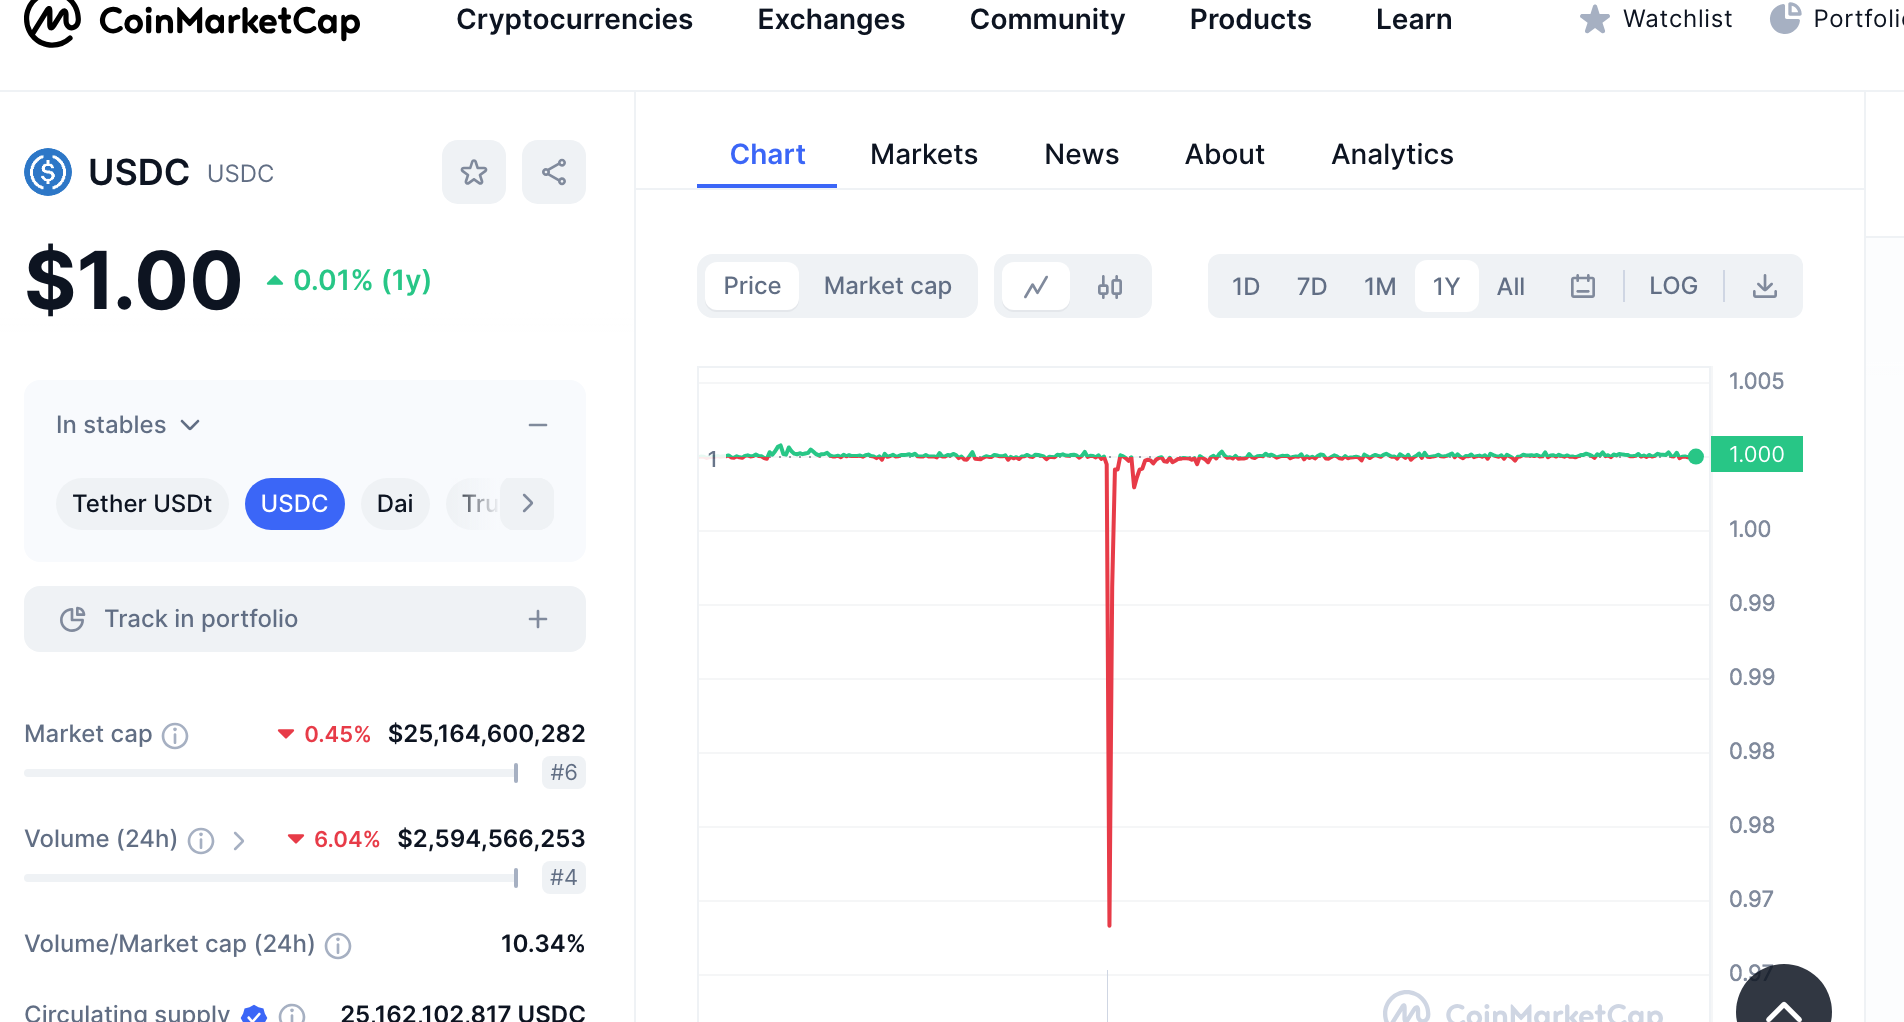This screenshot has width=1904, height=1022.
Task: Set chart range to 1M
Action: coord(1380,286)
